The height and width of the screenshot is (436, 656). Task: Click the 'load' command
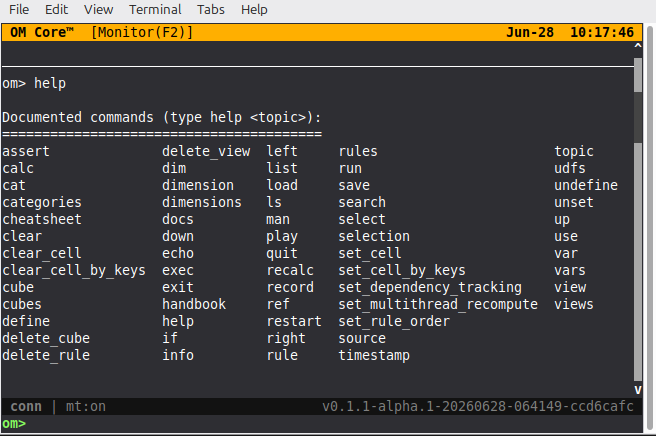282,185
